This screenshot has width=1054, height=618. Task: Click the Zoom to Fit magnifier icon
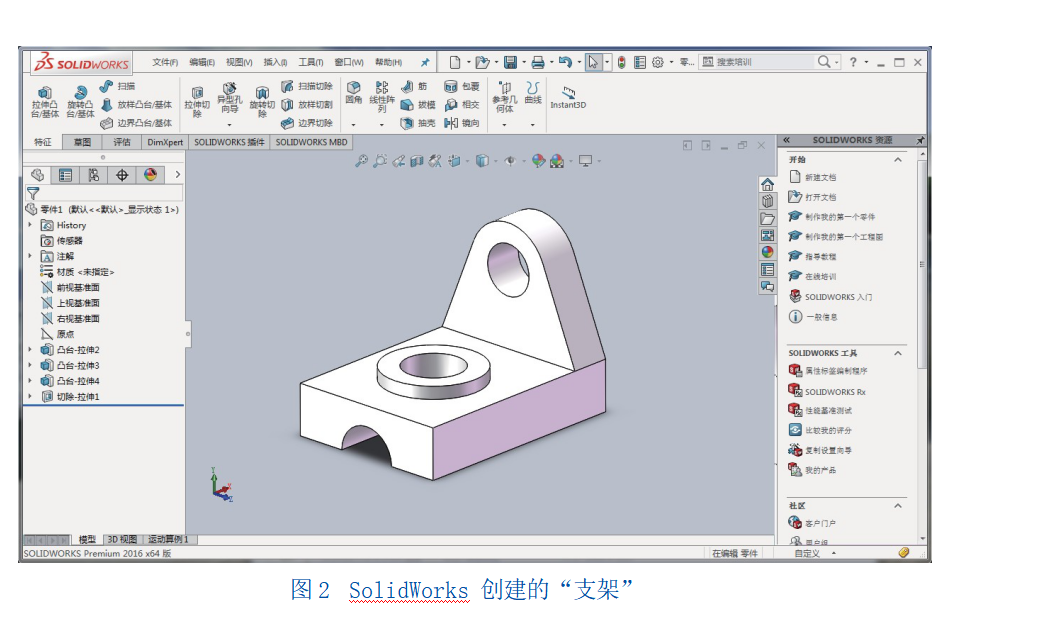362,161
